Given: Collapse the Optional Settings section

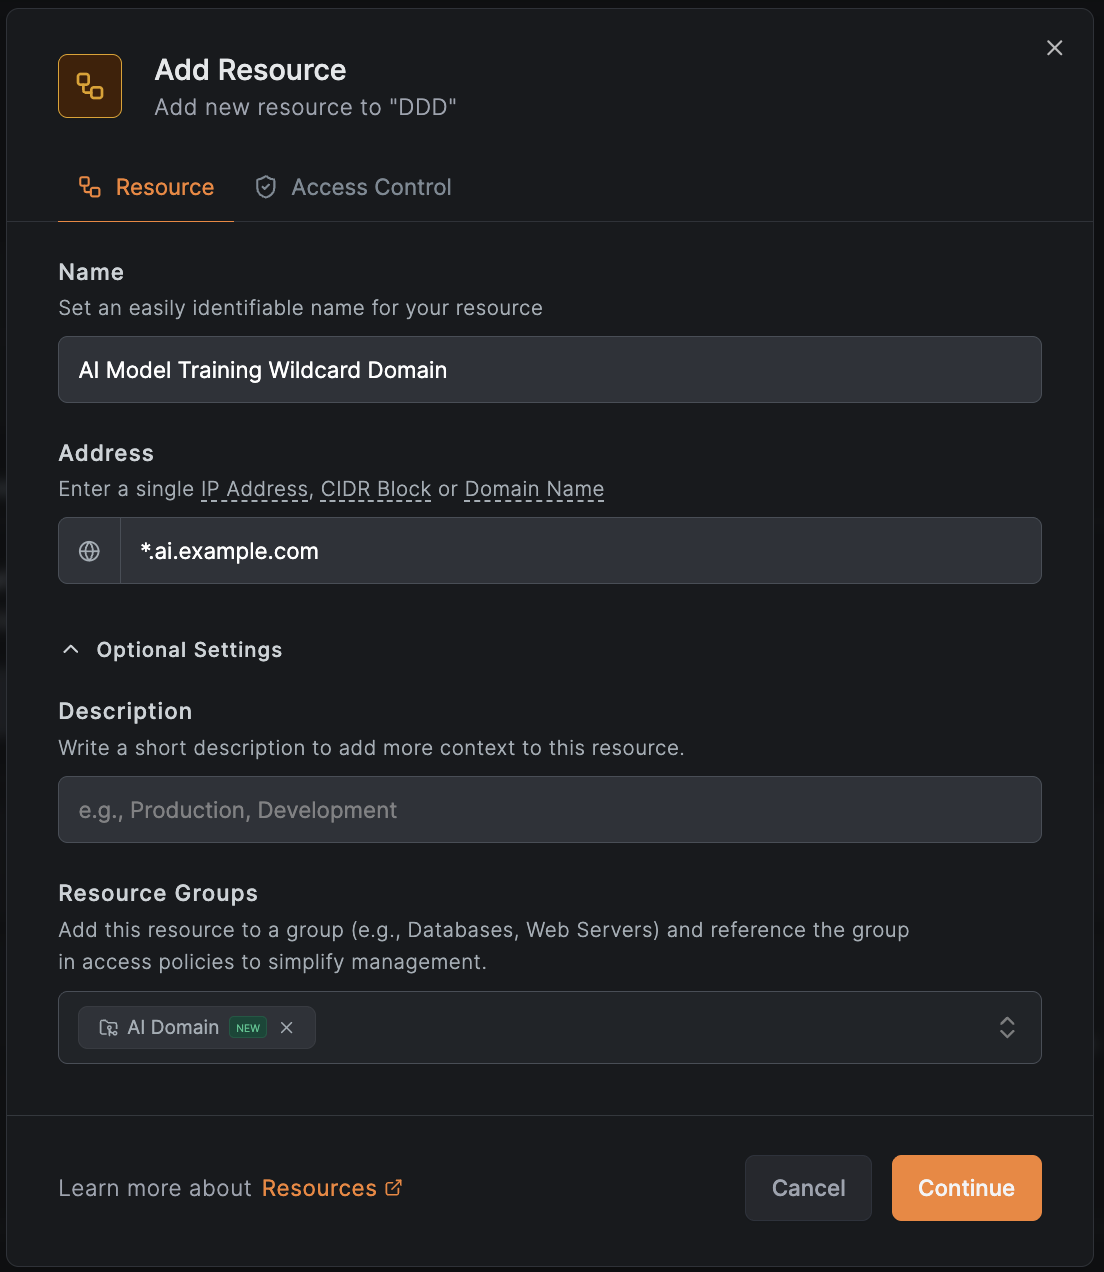Looking at the screenshot, I should point(70,649).
